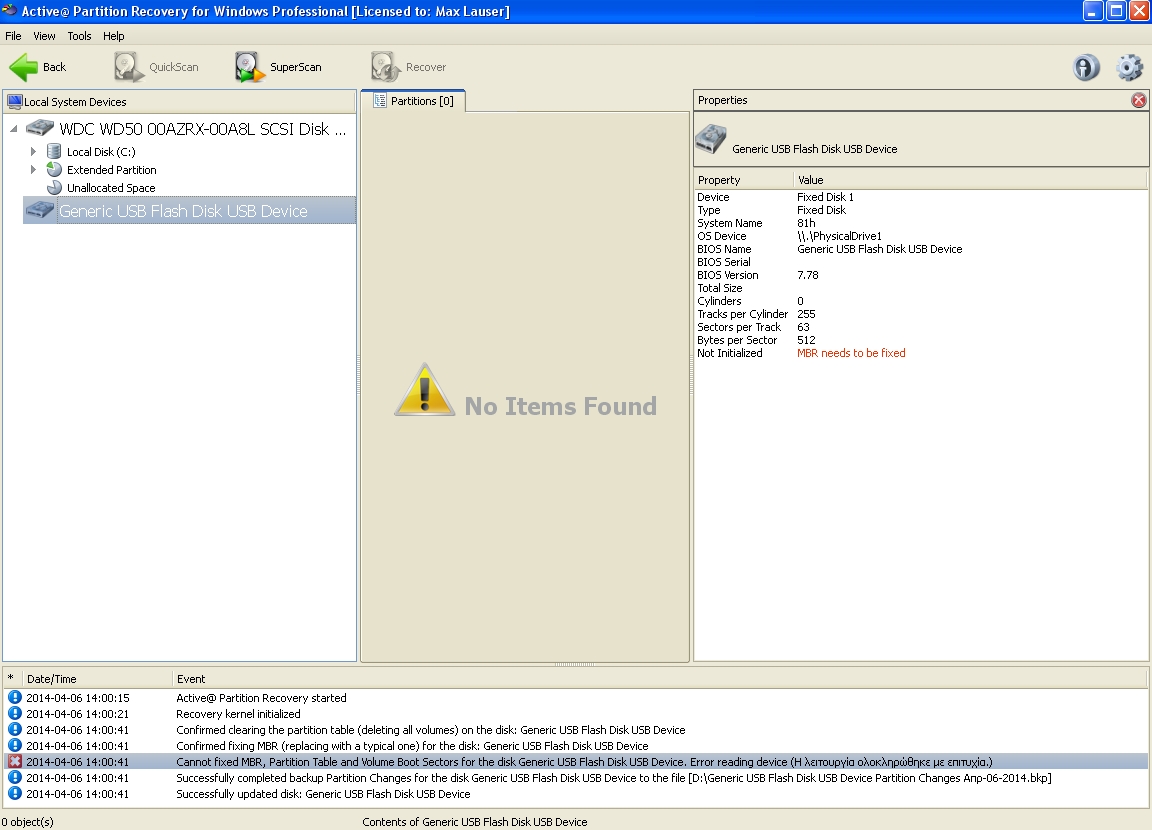Open the Tools menu
The image size is (1152, 830).
(x=79, y=36)
